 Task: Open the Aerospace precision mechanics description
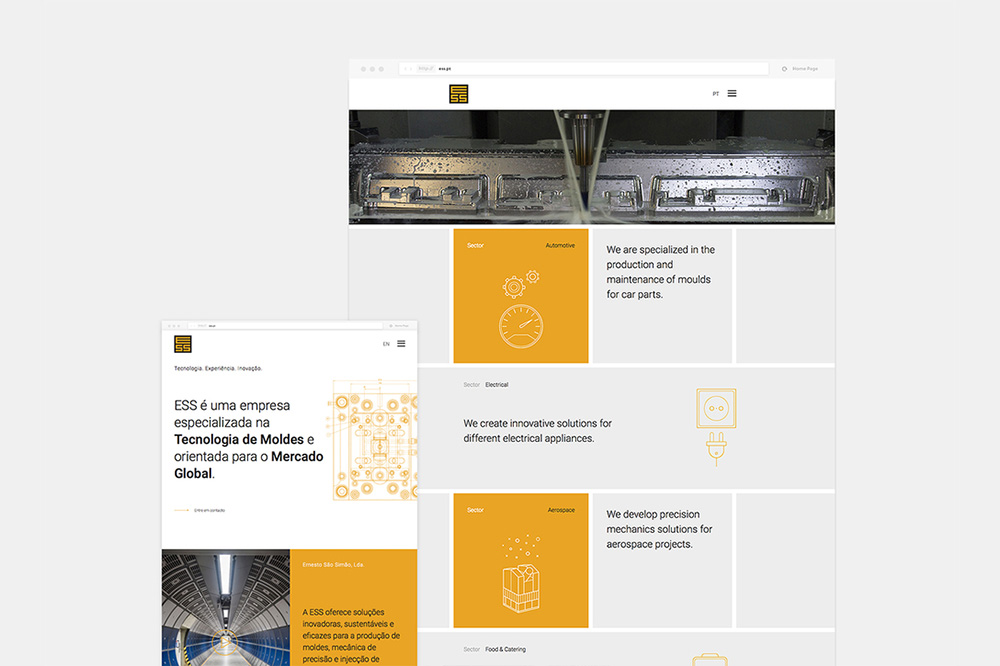pos(660,529)
